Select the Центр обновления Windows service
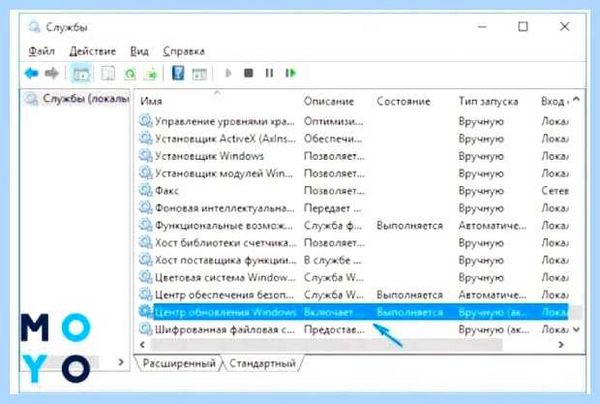This screenshot has width=600, height=404. coord(225,312)
